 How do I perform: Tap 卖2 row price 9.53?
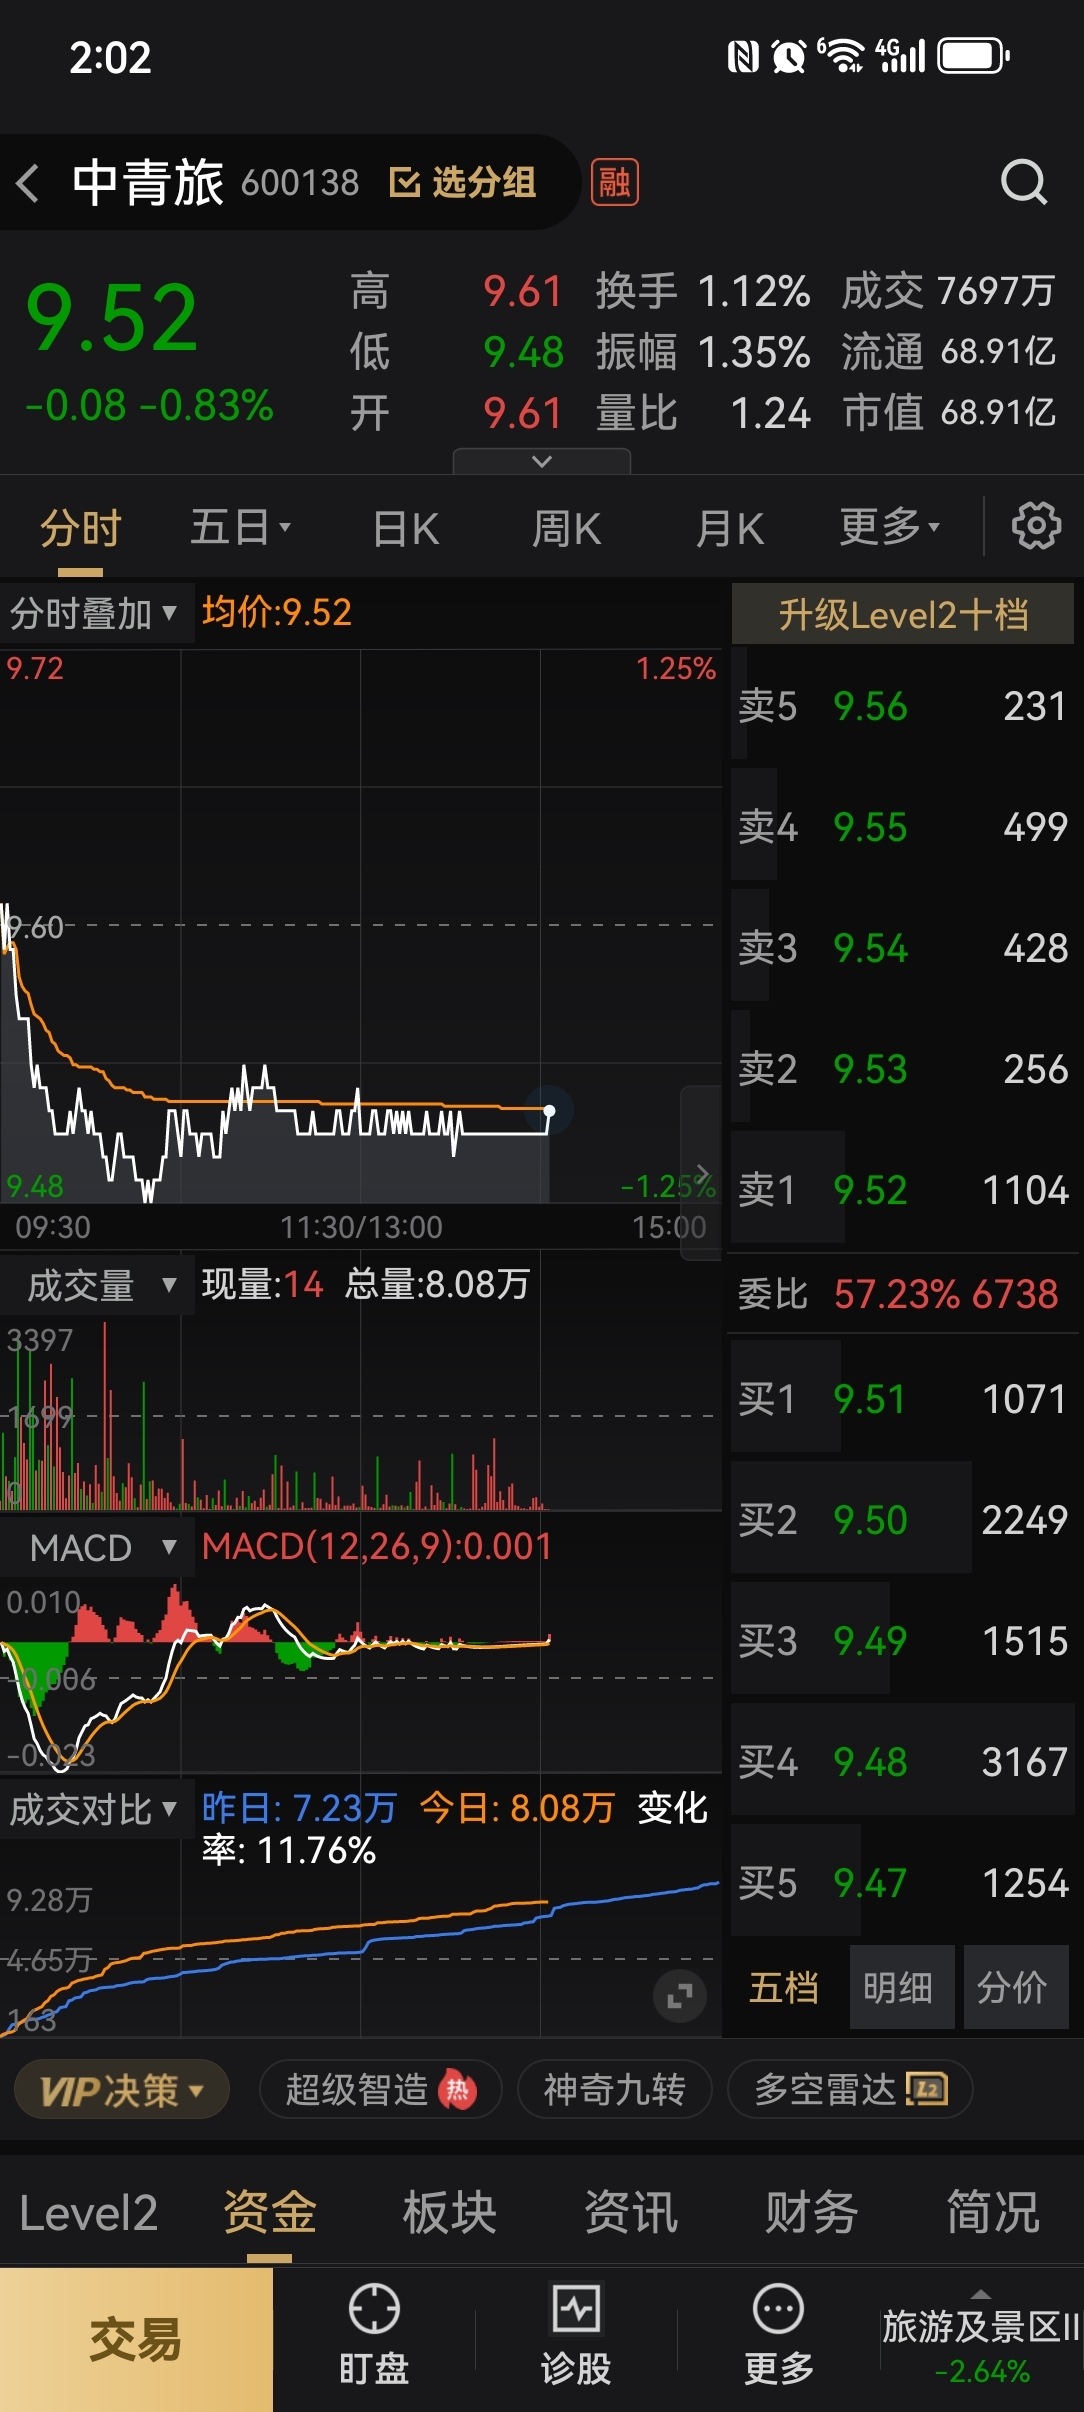(x=870, y=1070)
